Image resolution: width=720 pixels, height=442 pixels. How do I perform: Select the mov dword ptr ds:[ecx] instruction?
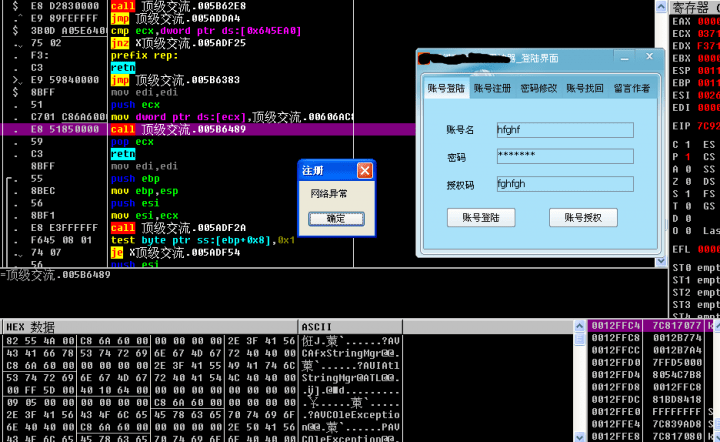232,117
